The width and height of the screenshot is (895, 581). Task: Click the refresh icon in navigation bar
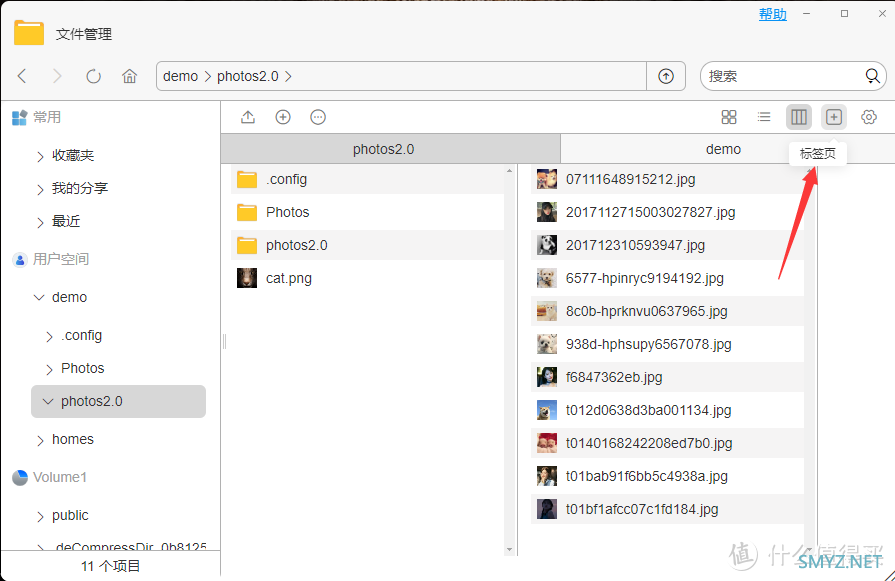point(94,76)
